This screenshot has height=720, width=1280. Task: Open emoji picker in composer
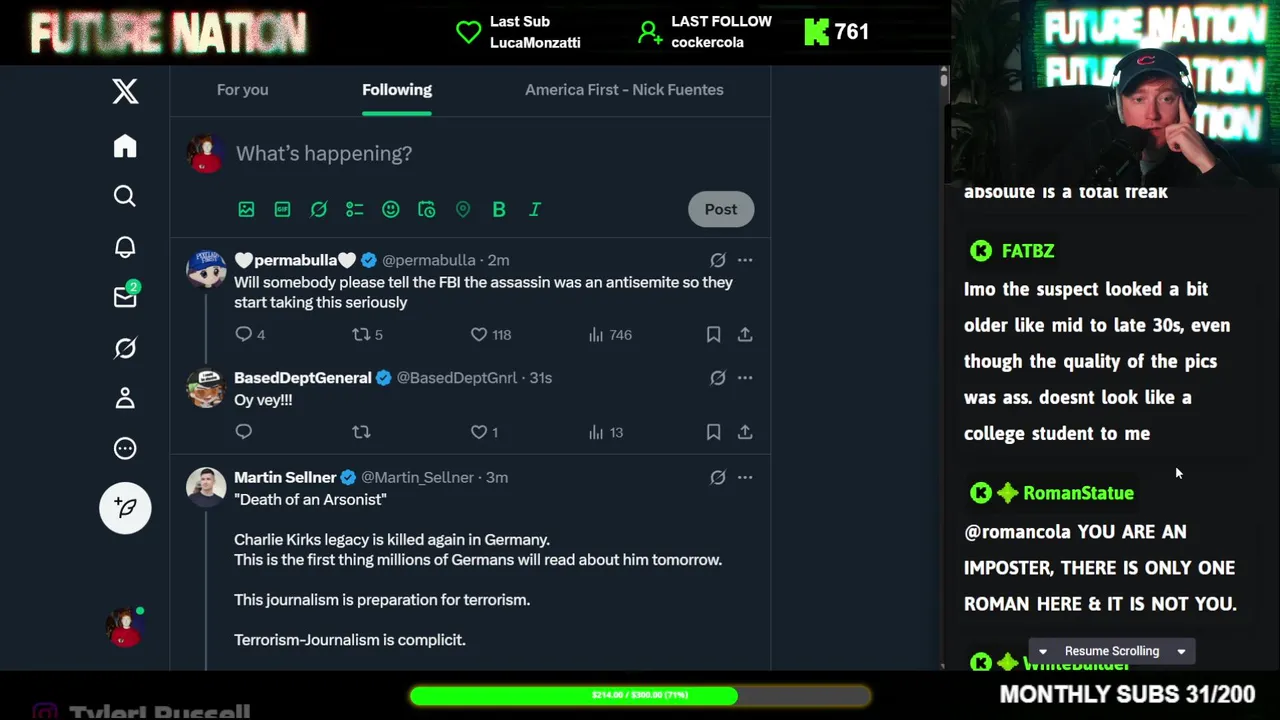tap(390, 209)
